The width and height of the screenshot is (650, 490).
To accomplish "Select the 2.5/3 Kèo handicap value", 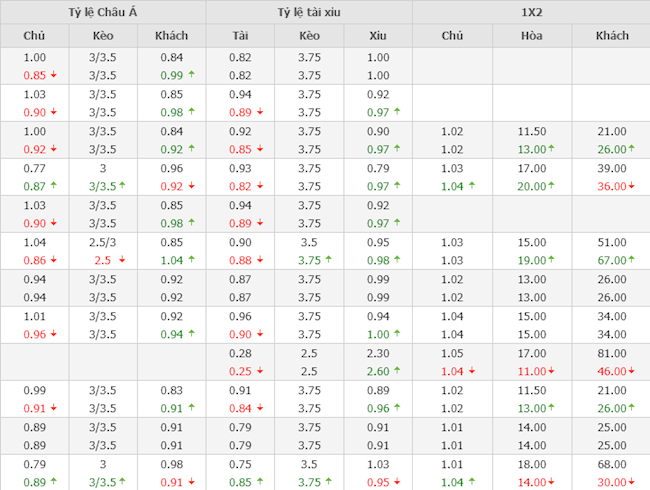I will pyautogui.click(x=104, y=242).
